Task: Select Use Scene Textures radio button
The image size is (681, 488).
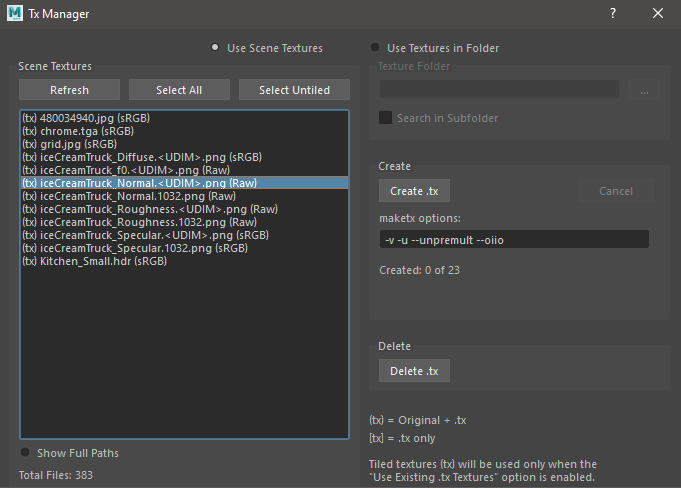Action: (x=215, y=48)
